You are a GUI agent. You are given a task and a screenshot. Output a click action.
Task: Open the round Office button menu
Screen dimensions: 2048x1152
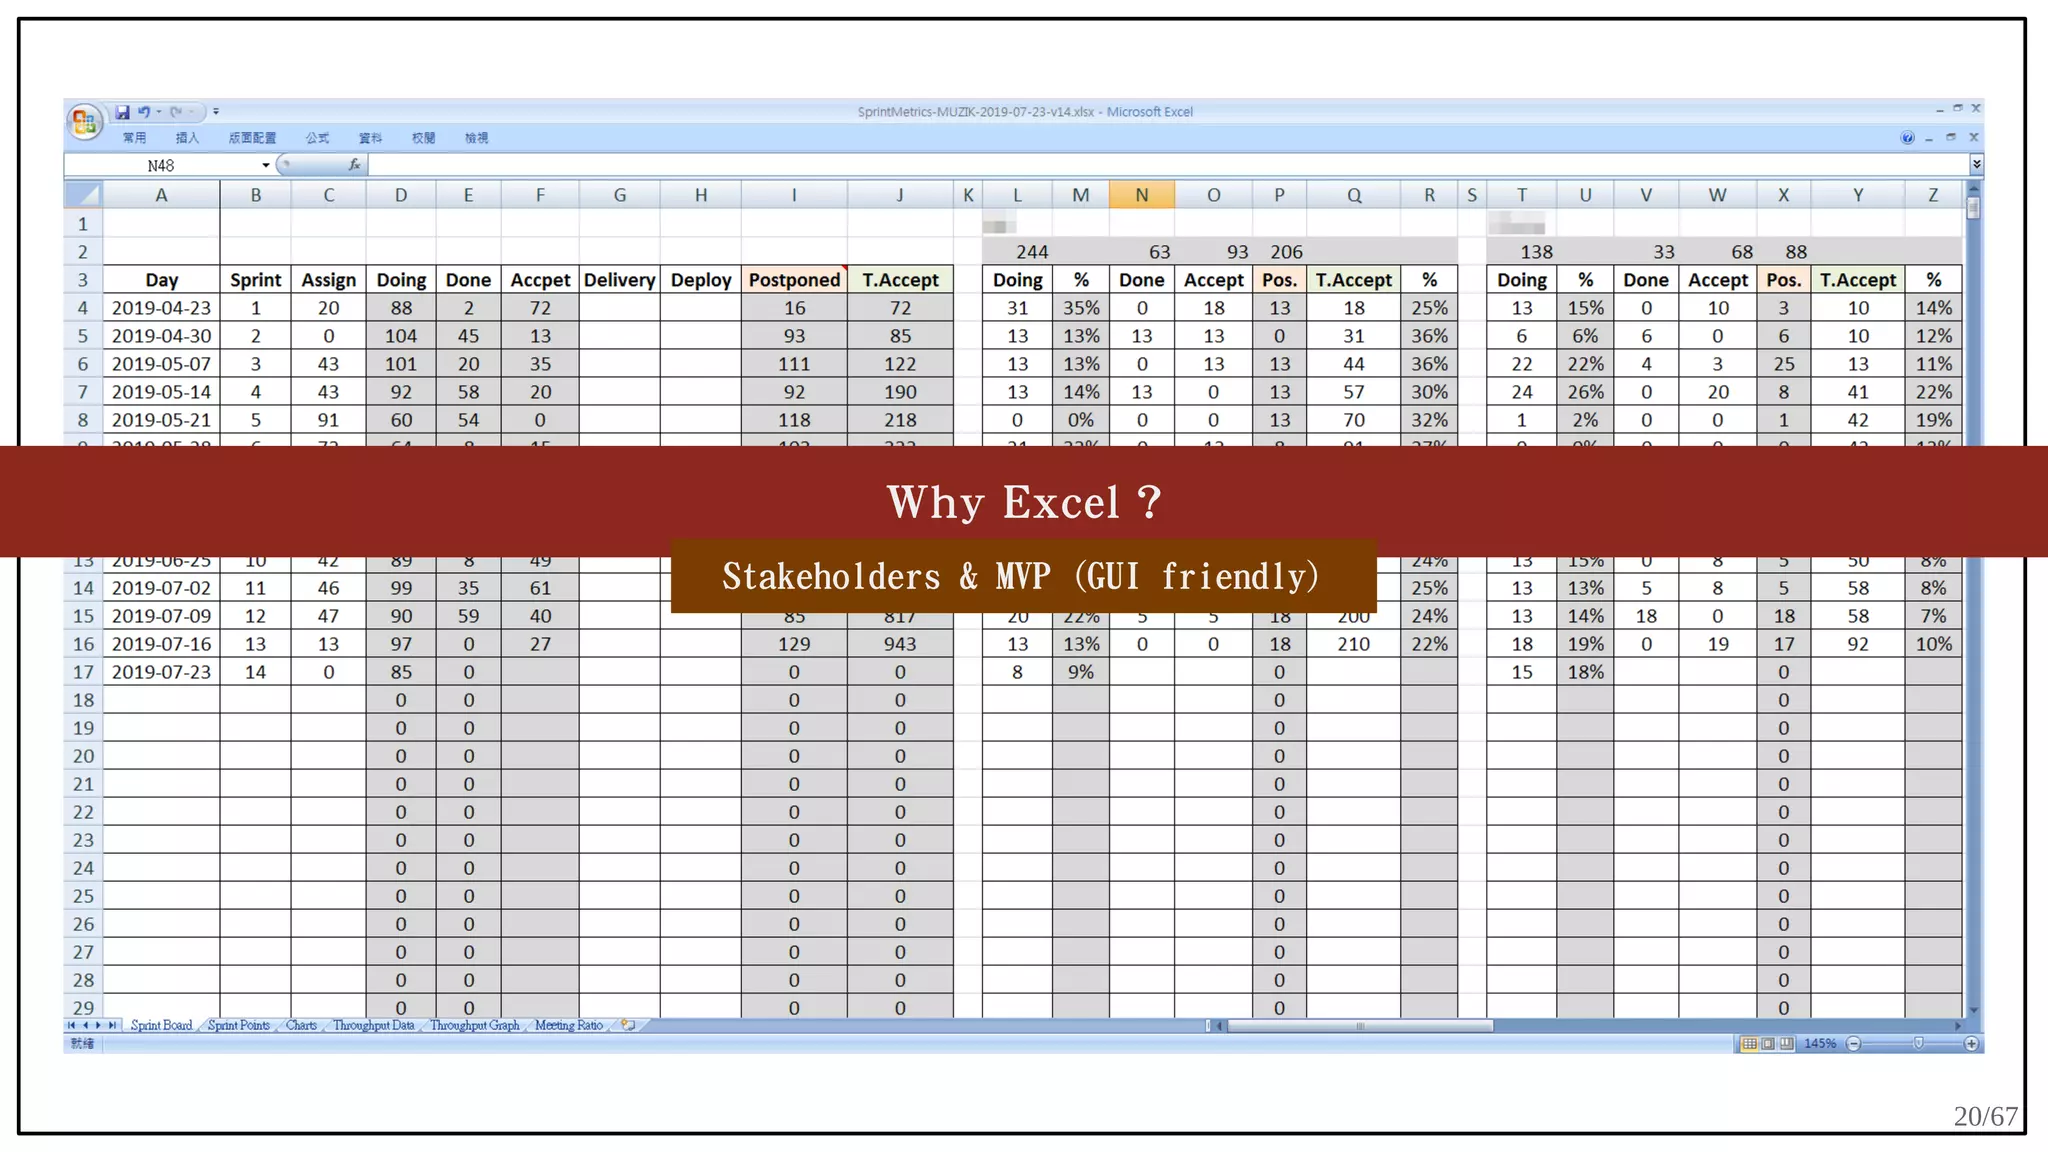[x=85, y=122]
